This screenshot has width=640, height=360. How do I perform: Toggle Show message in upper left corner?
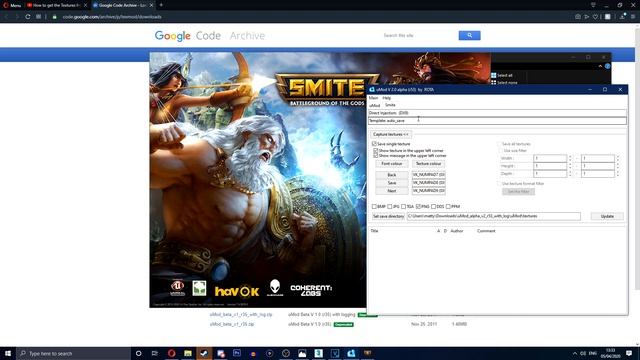coord(376,156)
